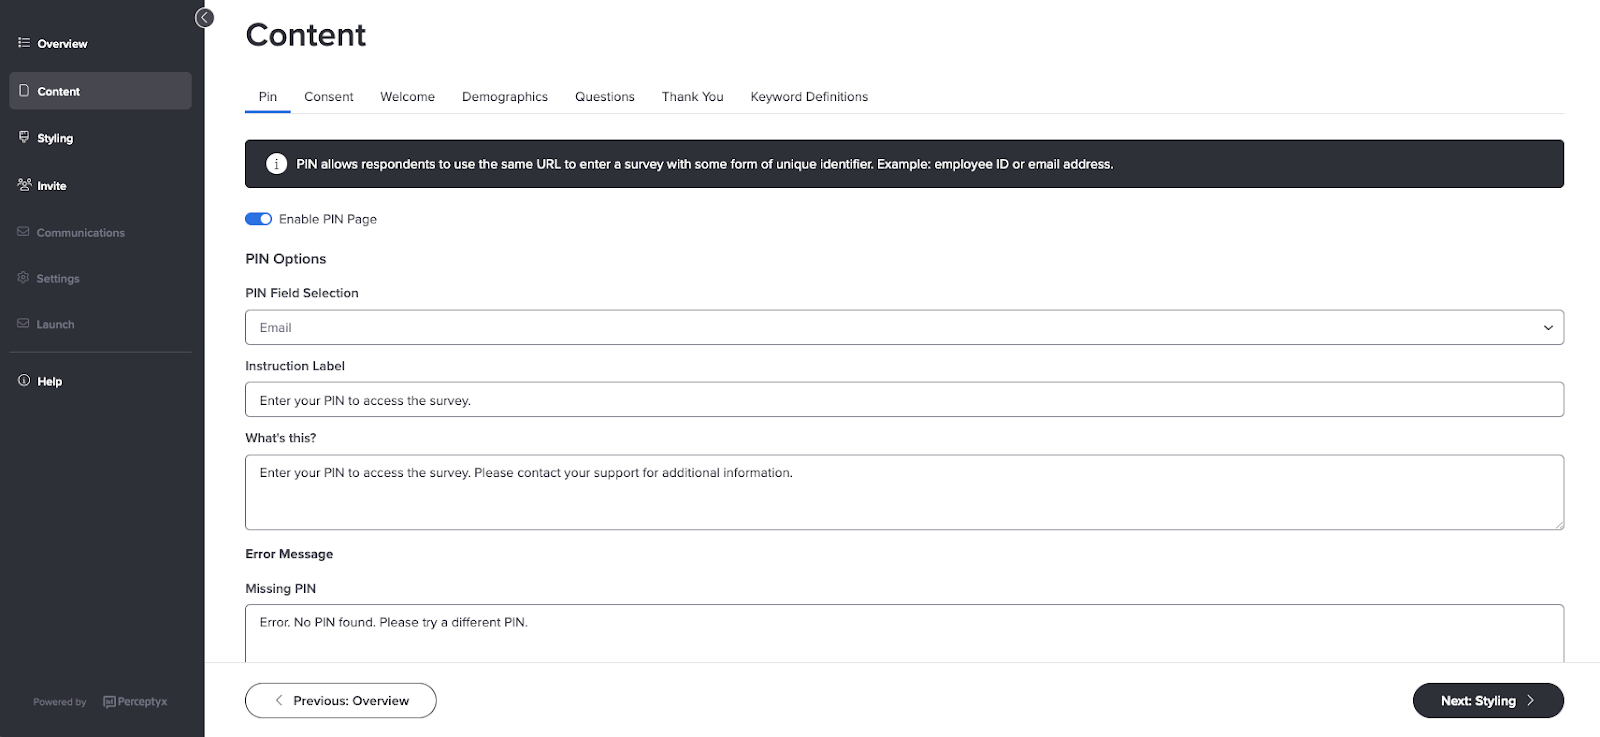Go to Overview in the sidebar
Screen dimensions: 1600x737
pos(100,44)
